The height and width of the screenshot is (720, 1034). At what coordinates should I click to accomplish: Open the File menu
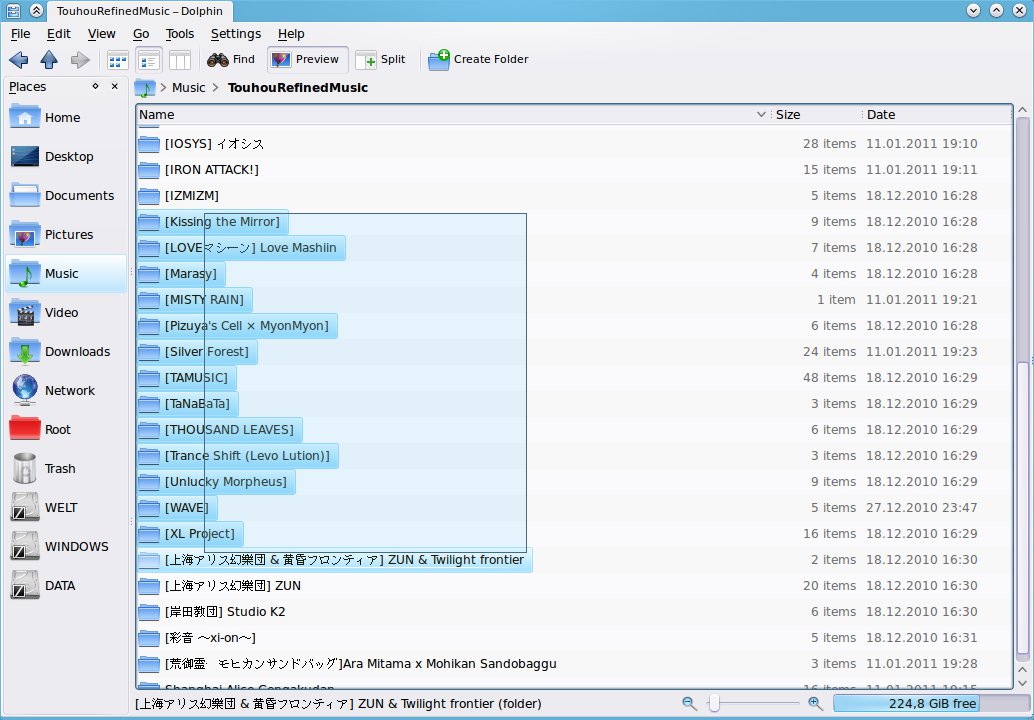click(x=20, y=34)
